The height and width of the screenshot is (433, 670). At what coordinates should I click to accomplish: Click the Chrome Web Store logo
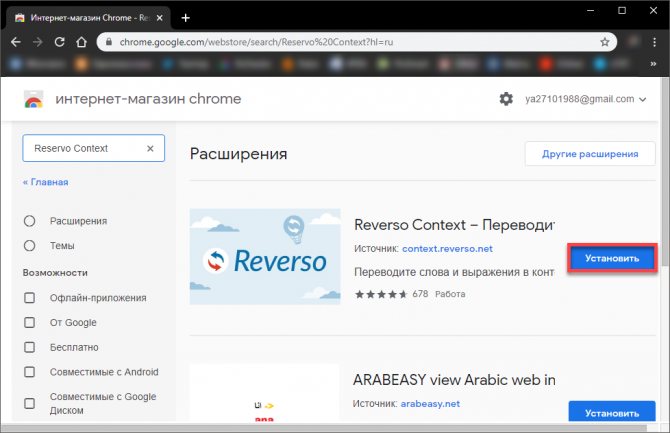pos(33,99)
